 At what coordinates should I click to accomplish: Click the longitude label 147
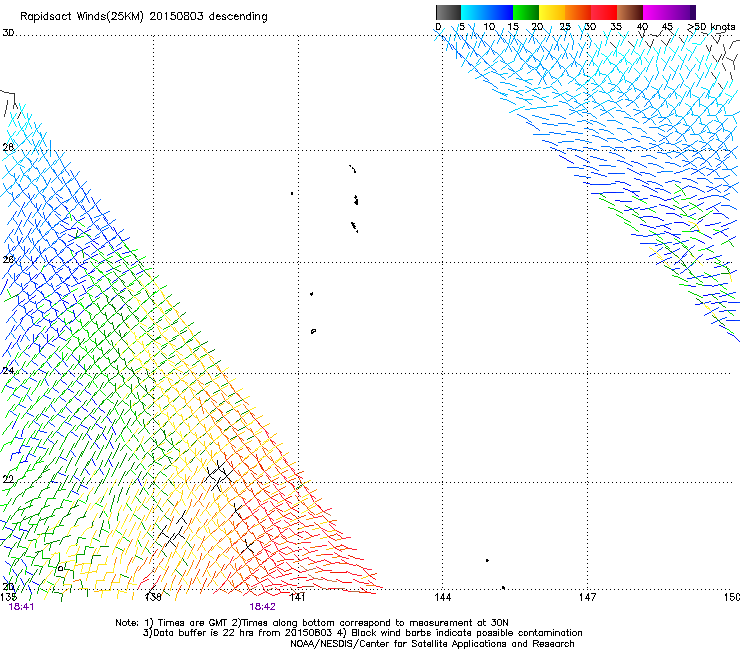[x=587, y=598]
